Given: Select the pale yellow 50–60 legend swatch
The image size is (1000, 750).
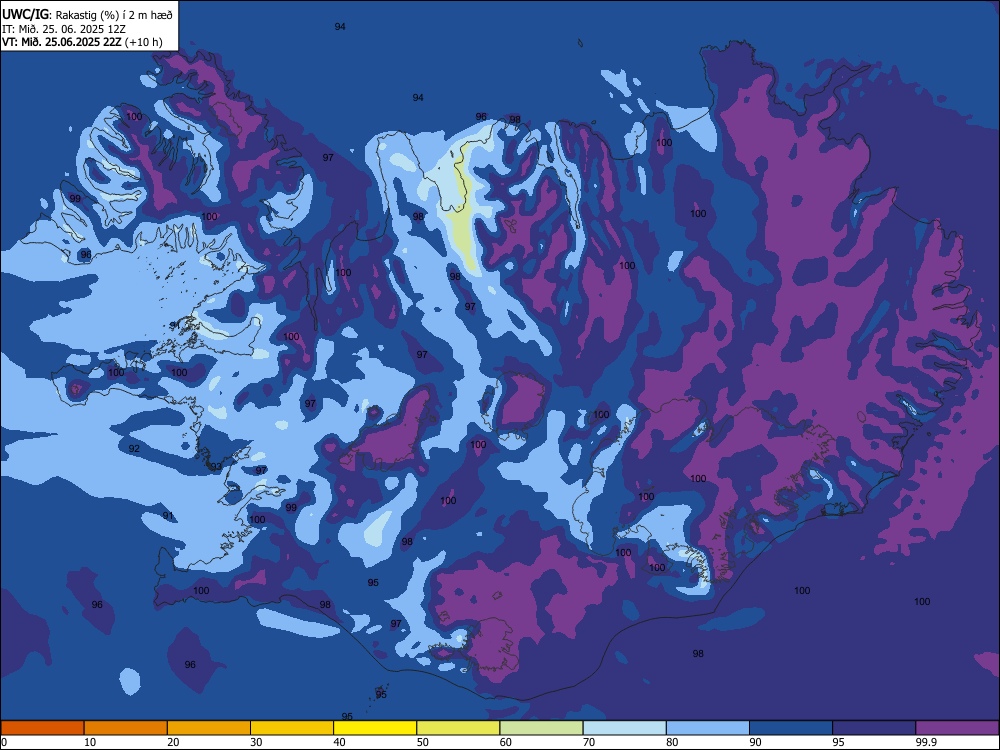Looking at the screenshot, I should [x=458, y=728].
